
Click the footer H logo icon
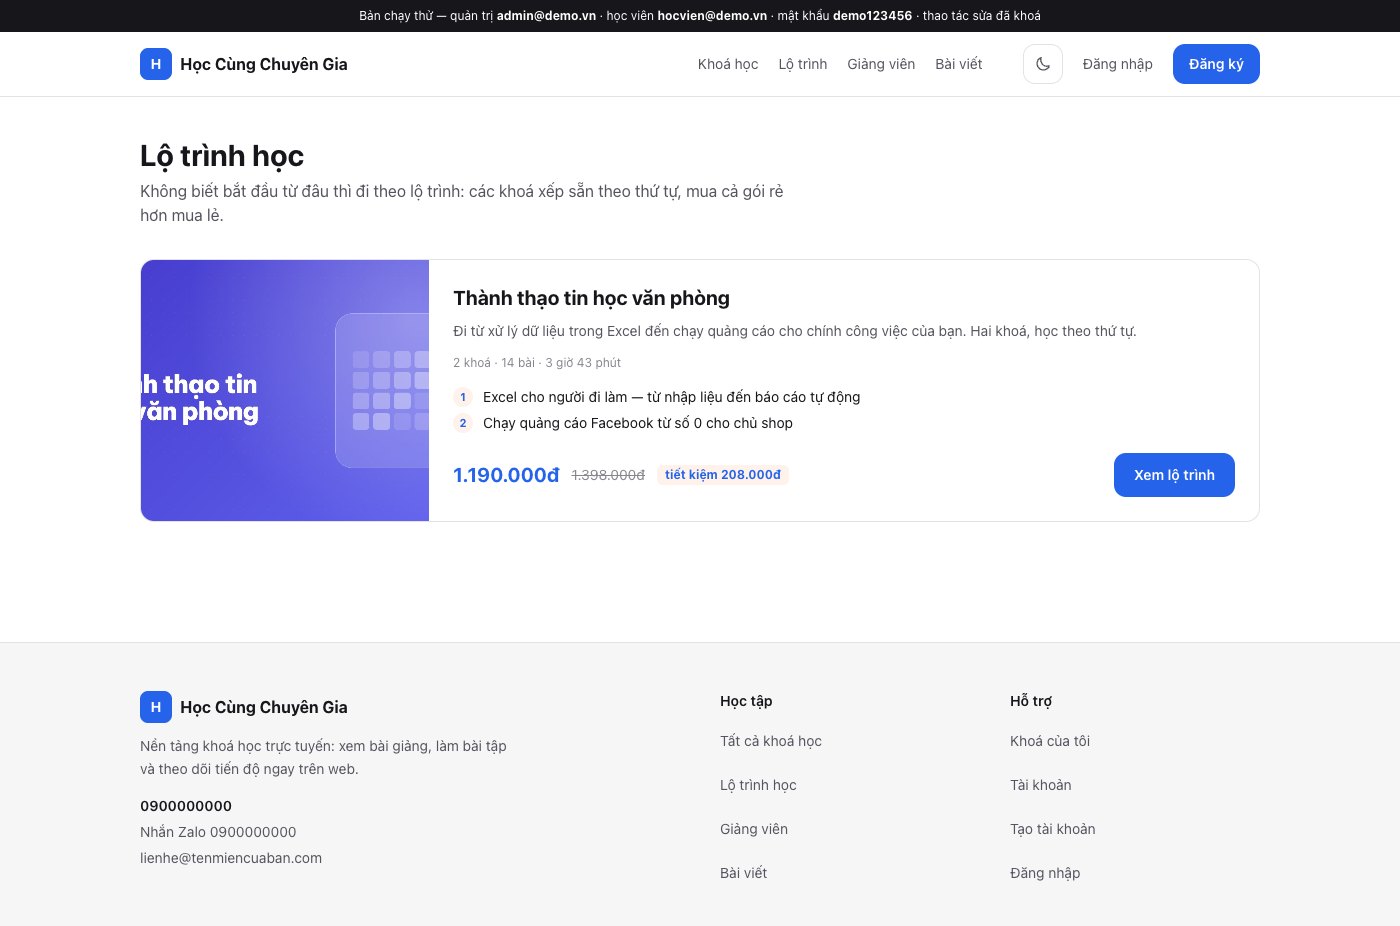click(x=156, y=707)
